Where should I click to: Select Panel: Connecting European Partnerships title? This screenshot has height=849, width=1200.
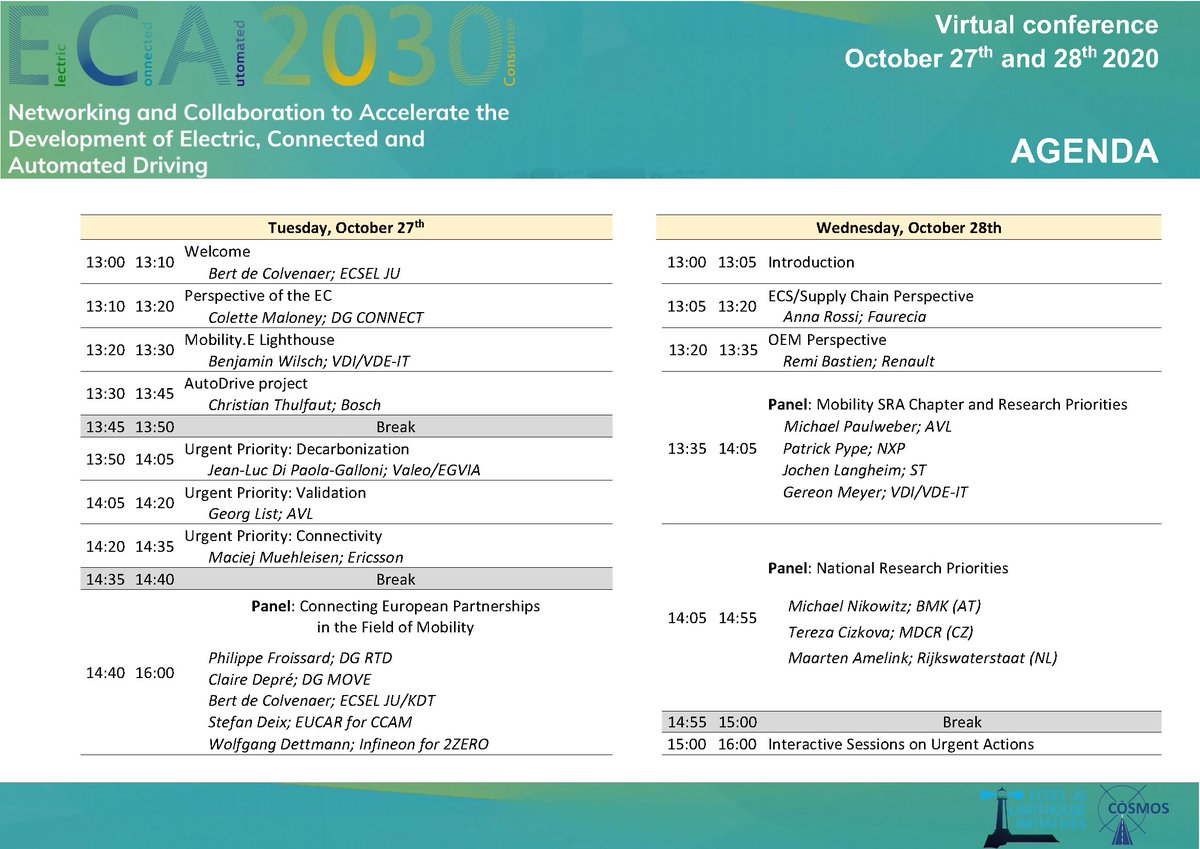point(394,617)
